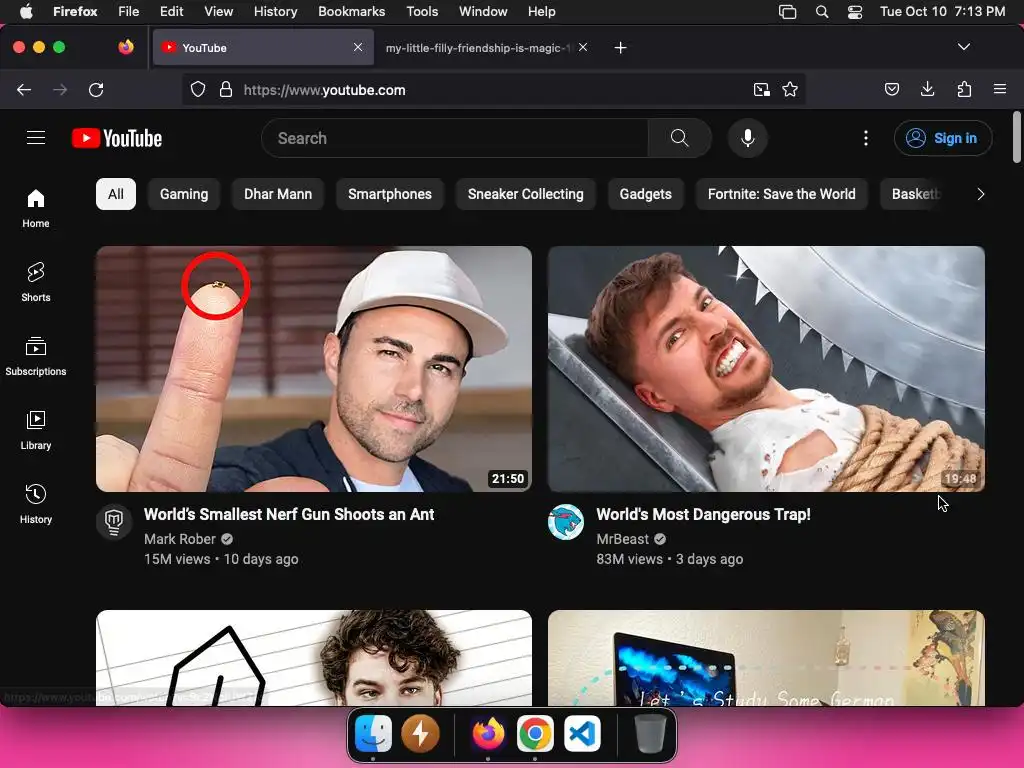The width and height of the screenshot is (1024, 768).
Task: Open the Tools menu
Action: click(422, 12)
